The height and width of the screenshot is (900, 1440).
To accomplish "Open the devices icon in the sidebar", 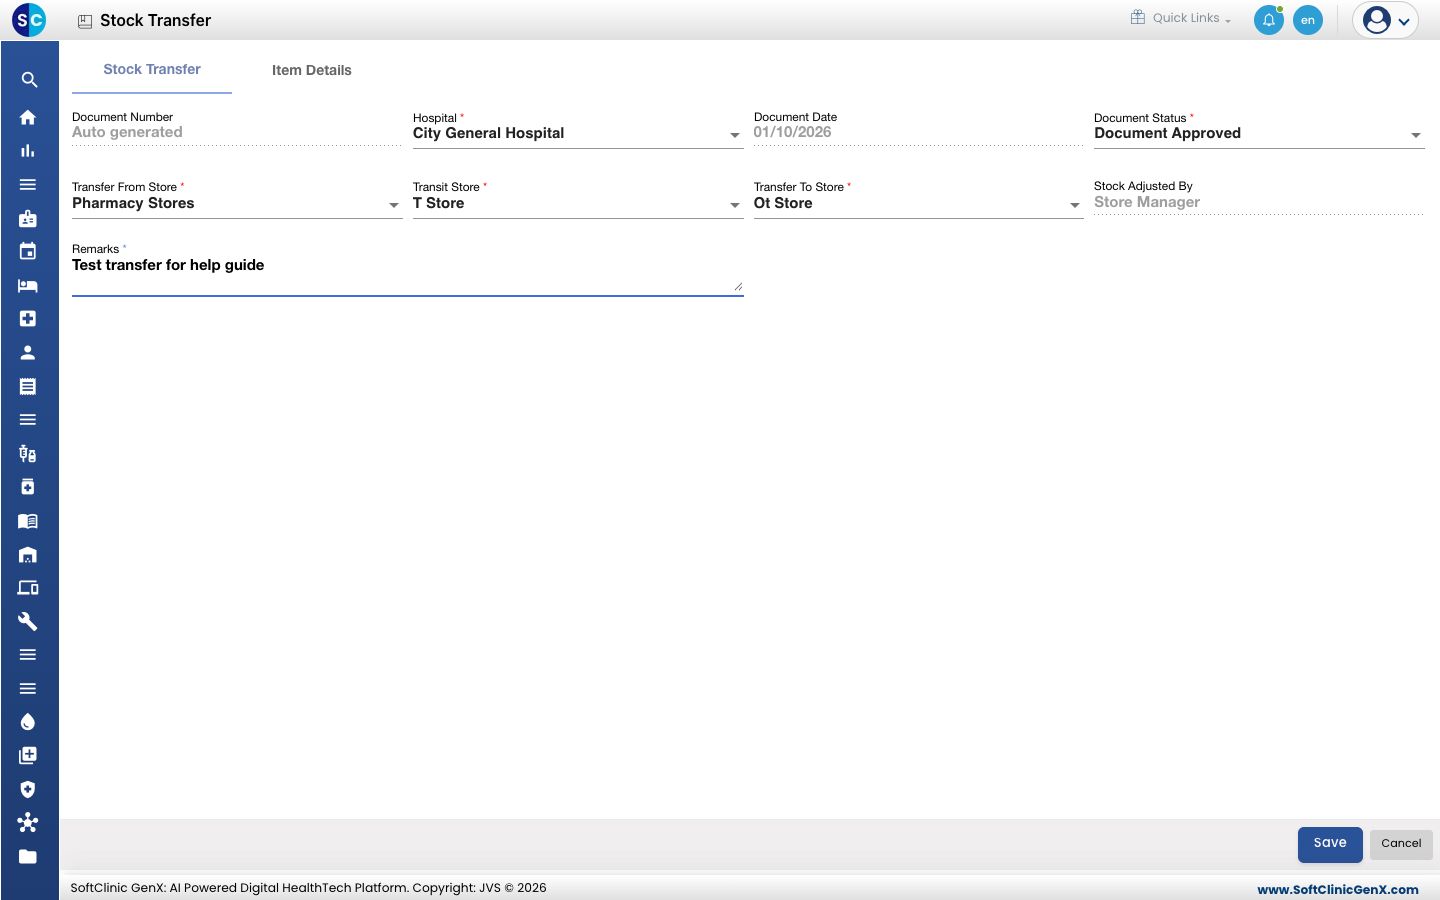I will pos(28,588).
